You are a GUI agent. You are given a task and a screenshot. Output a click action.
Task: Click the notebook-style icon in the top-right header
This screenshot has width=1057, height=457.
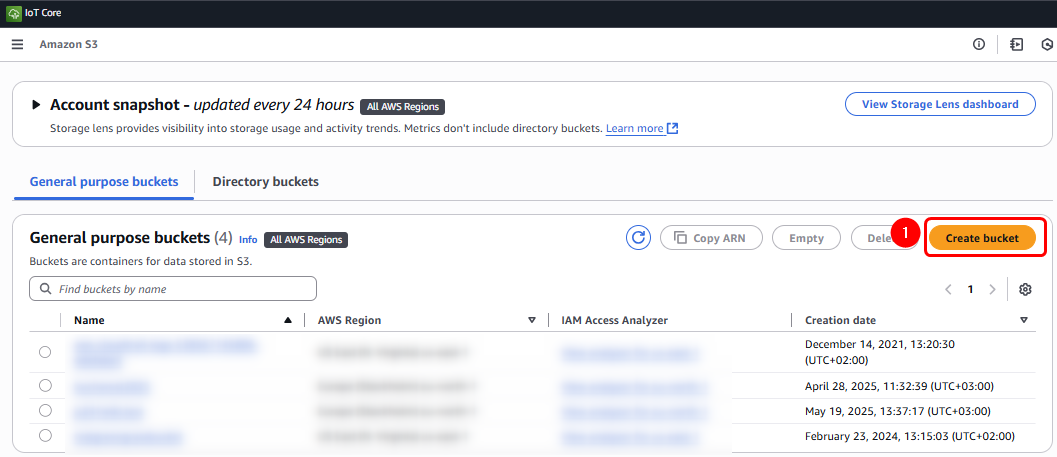tap(1017, 44)
